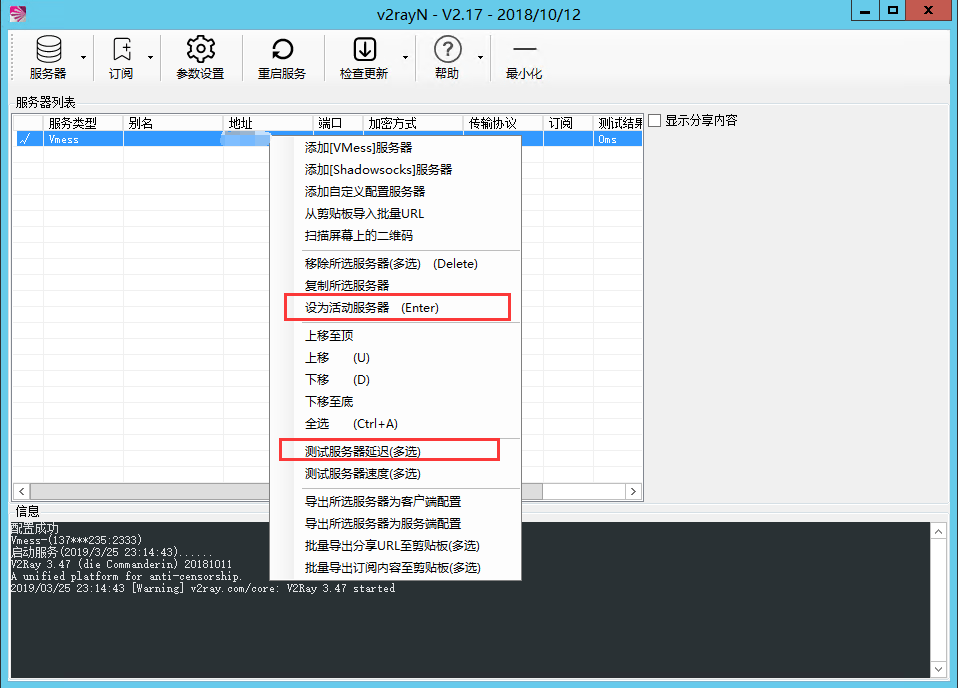Click the 重启服务 restart icon
The width and height of the screenshot is (958, 688).
click(282, 50)
